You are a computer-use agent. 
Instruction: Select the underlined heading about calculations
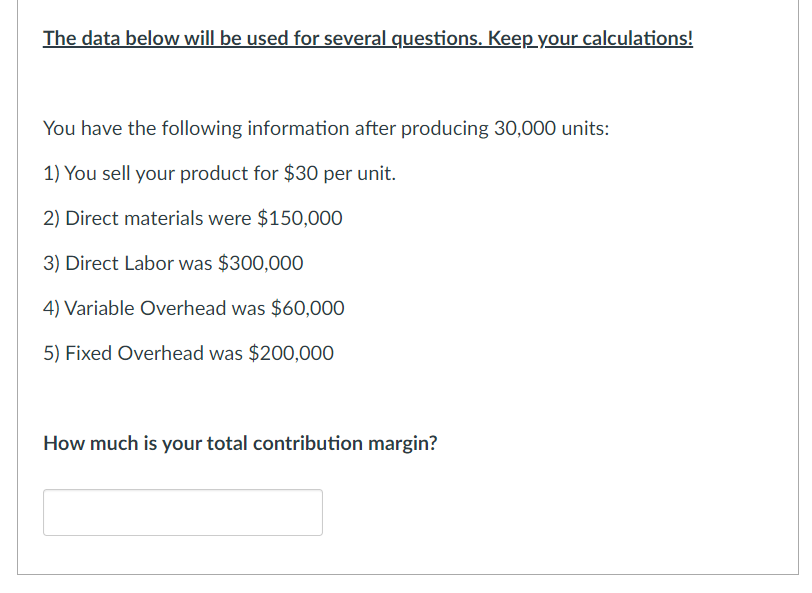pyautogui.click(x=367, y=37)
